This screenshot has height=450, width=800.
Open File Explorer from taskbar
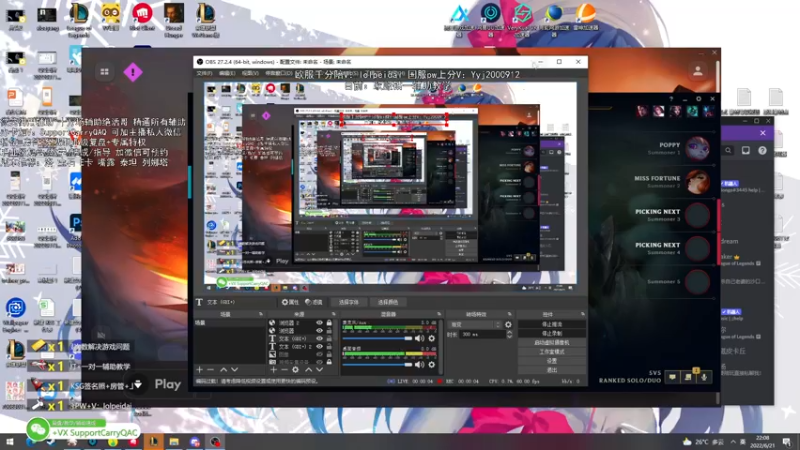(174, 442)
